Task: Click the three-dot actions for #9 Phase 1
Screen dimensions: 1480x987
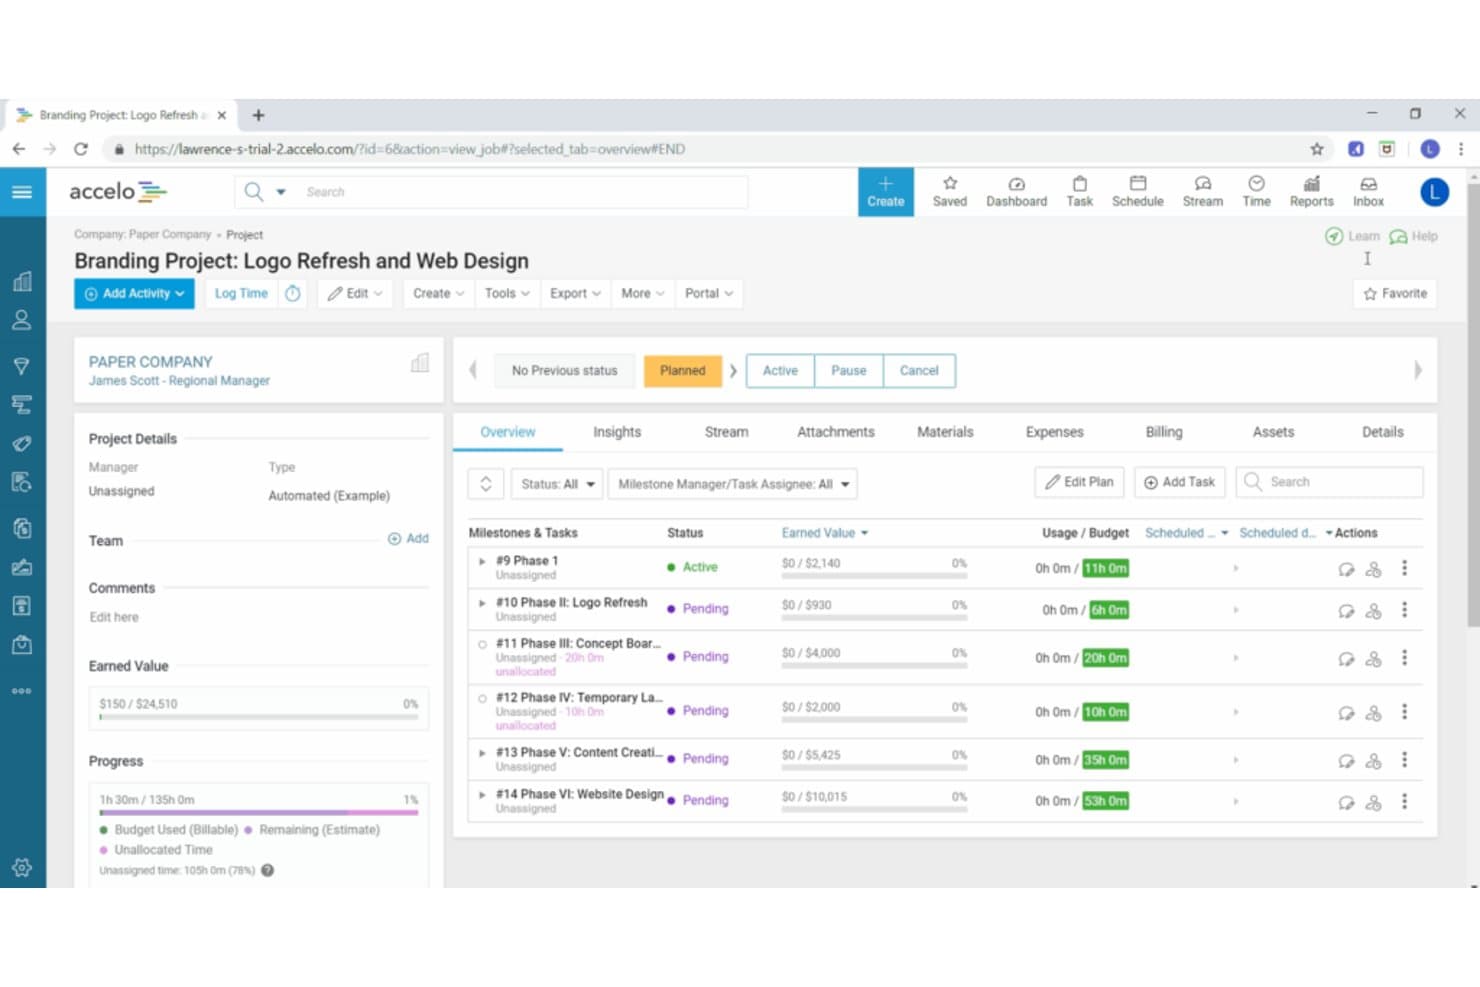Action: pyautogui.click(x=1404, y=568)
